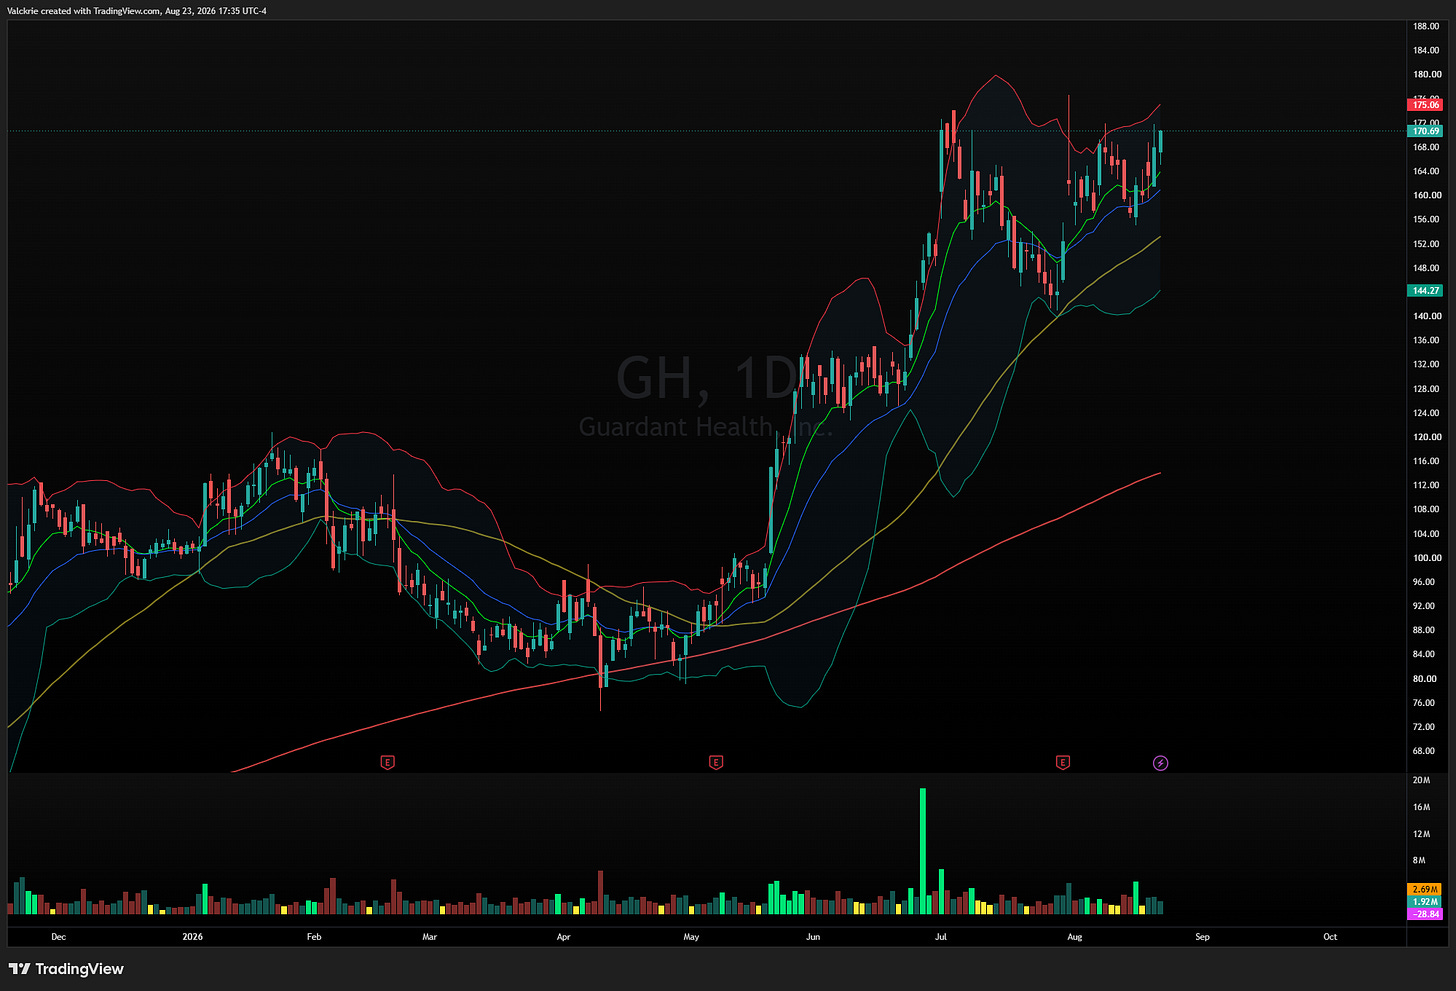1456x991 pixels.
Task: Click the purple lightning bolt event icon
Action: point(1161,763)
